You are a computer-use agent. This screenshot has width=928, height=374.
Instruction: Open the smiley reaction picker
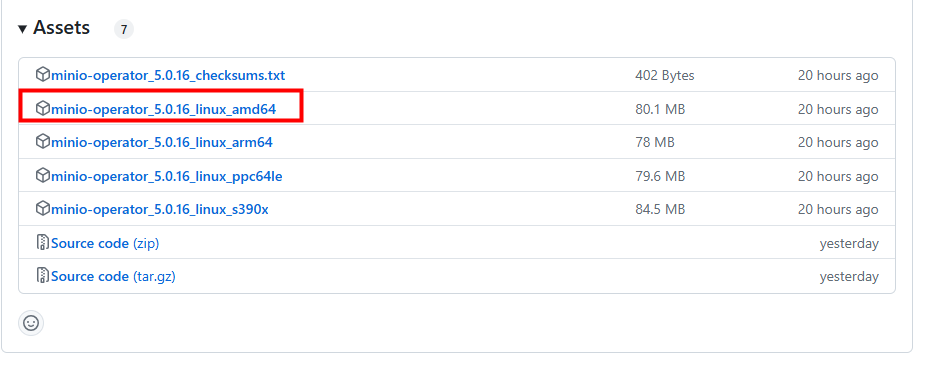[31, 323]
